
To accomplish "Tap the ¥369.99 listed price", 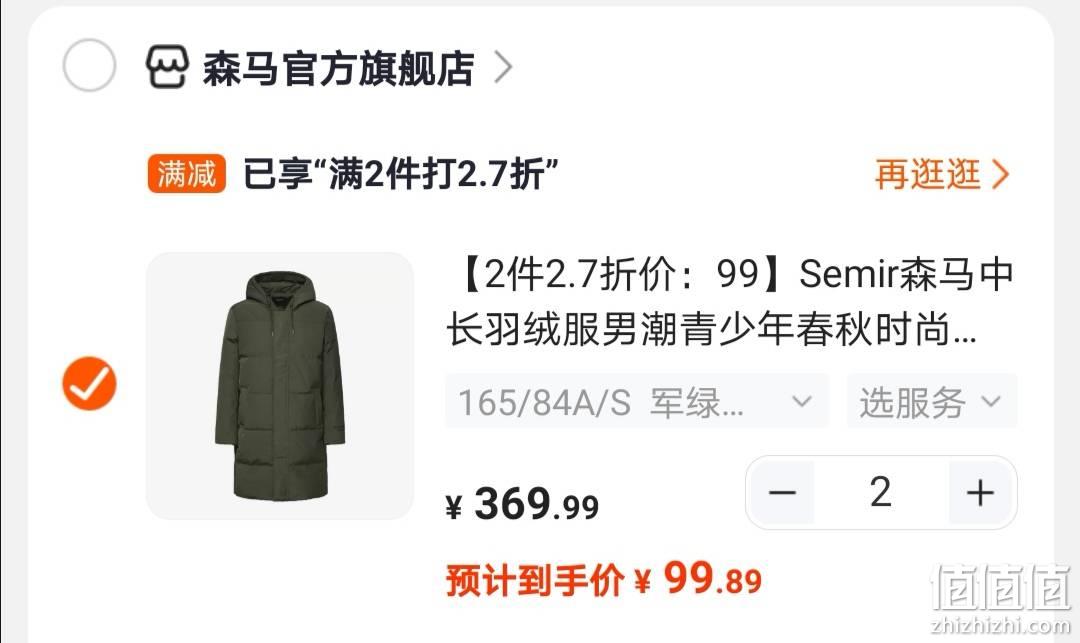I will click(522, 504).
